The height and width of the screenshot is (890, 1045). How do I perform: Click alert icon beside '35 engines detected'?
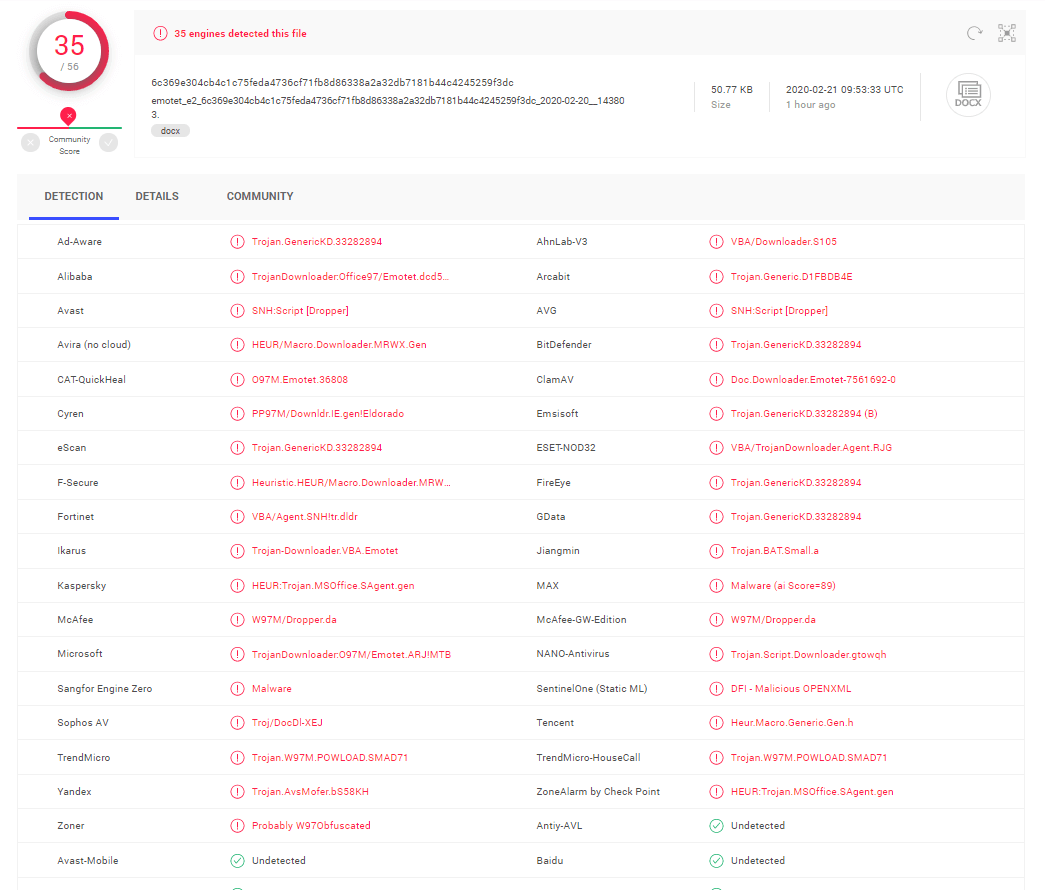coord(161,33)
